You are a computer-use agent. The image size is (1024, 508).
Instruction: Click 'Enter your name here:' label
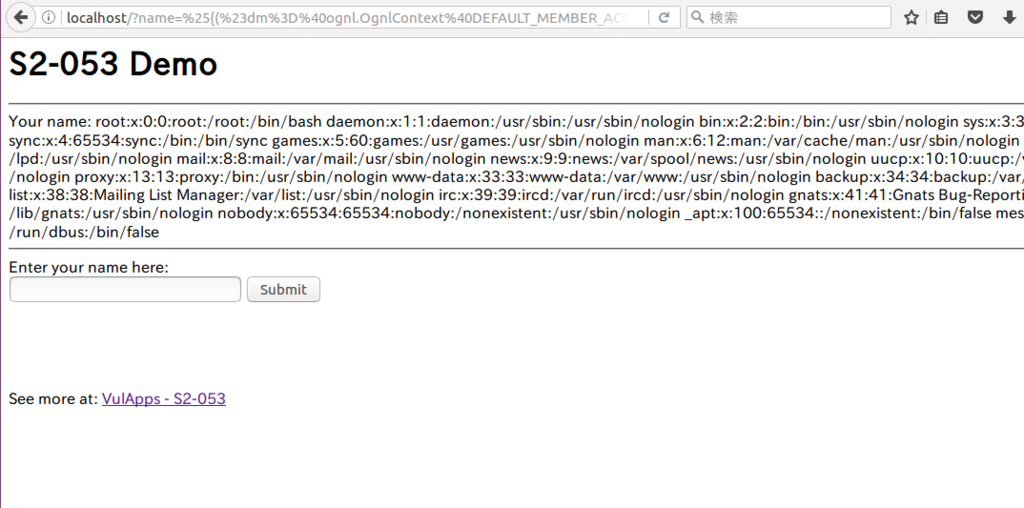point(89,267)
